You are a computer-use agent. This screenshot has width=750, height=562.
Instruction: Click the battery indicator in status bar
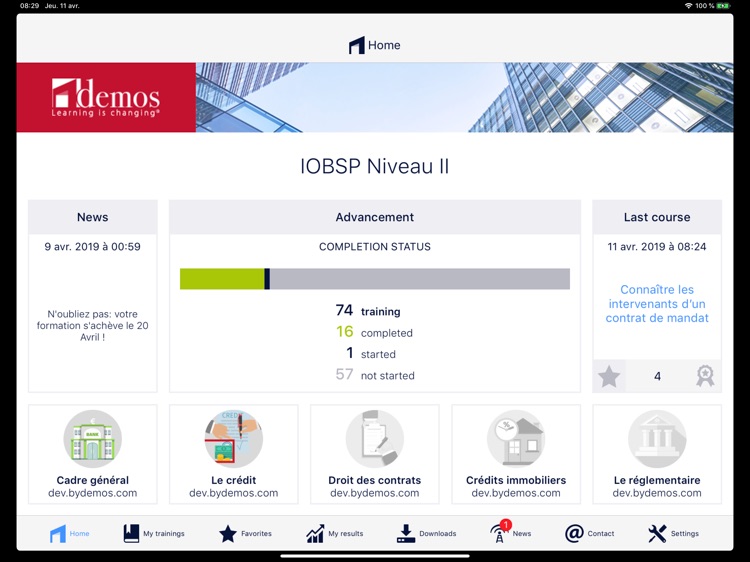coord(724,6)
